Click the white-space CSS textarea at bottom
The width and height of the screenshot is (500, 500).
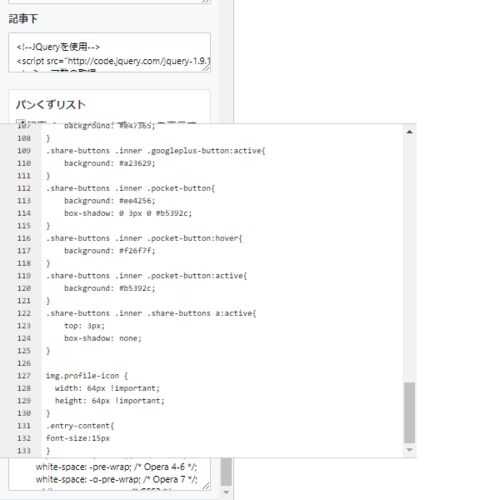click(109, 474)
